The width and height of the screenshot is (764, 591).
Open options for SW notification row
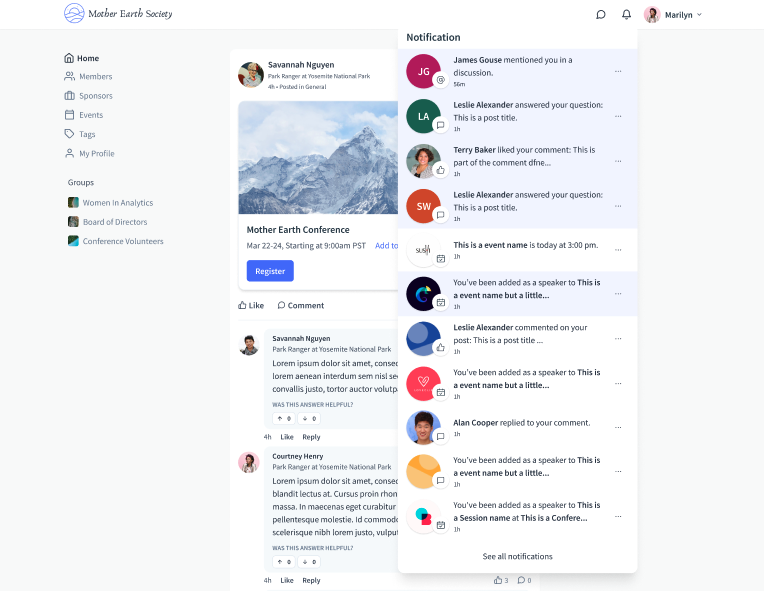[618, 206]
